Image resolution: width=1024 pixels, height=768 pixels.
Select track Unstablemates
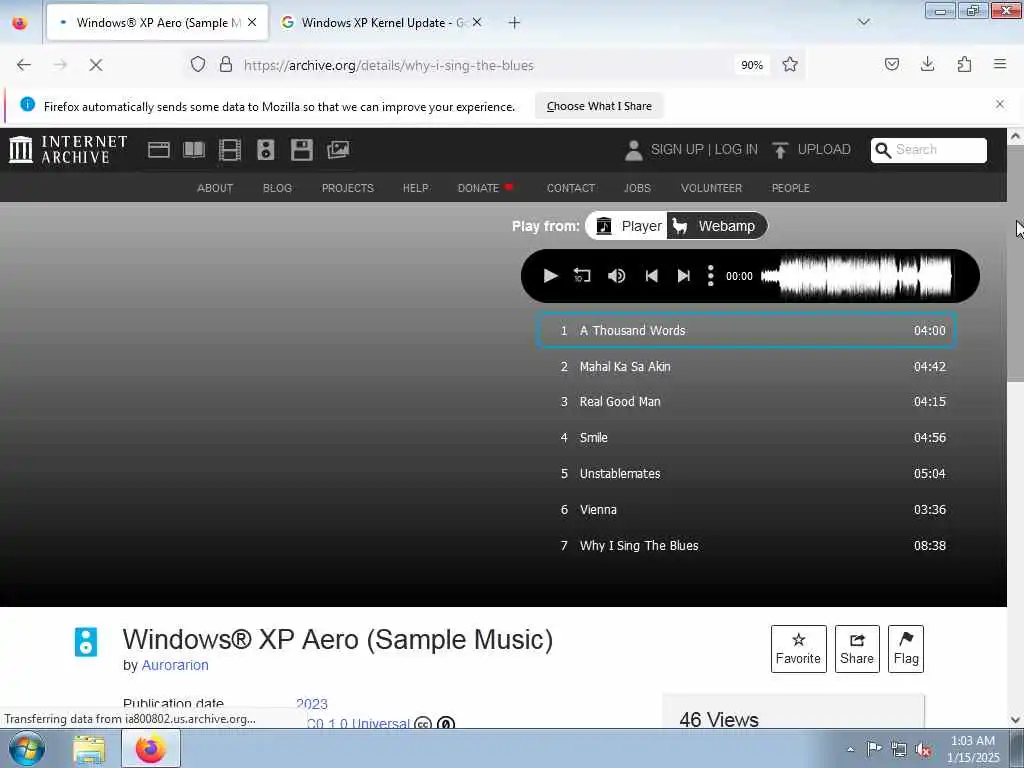point(746,473)
